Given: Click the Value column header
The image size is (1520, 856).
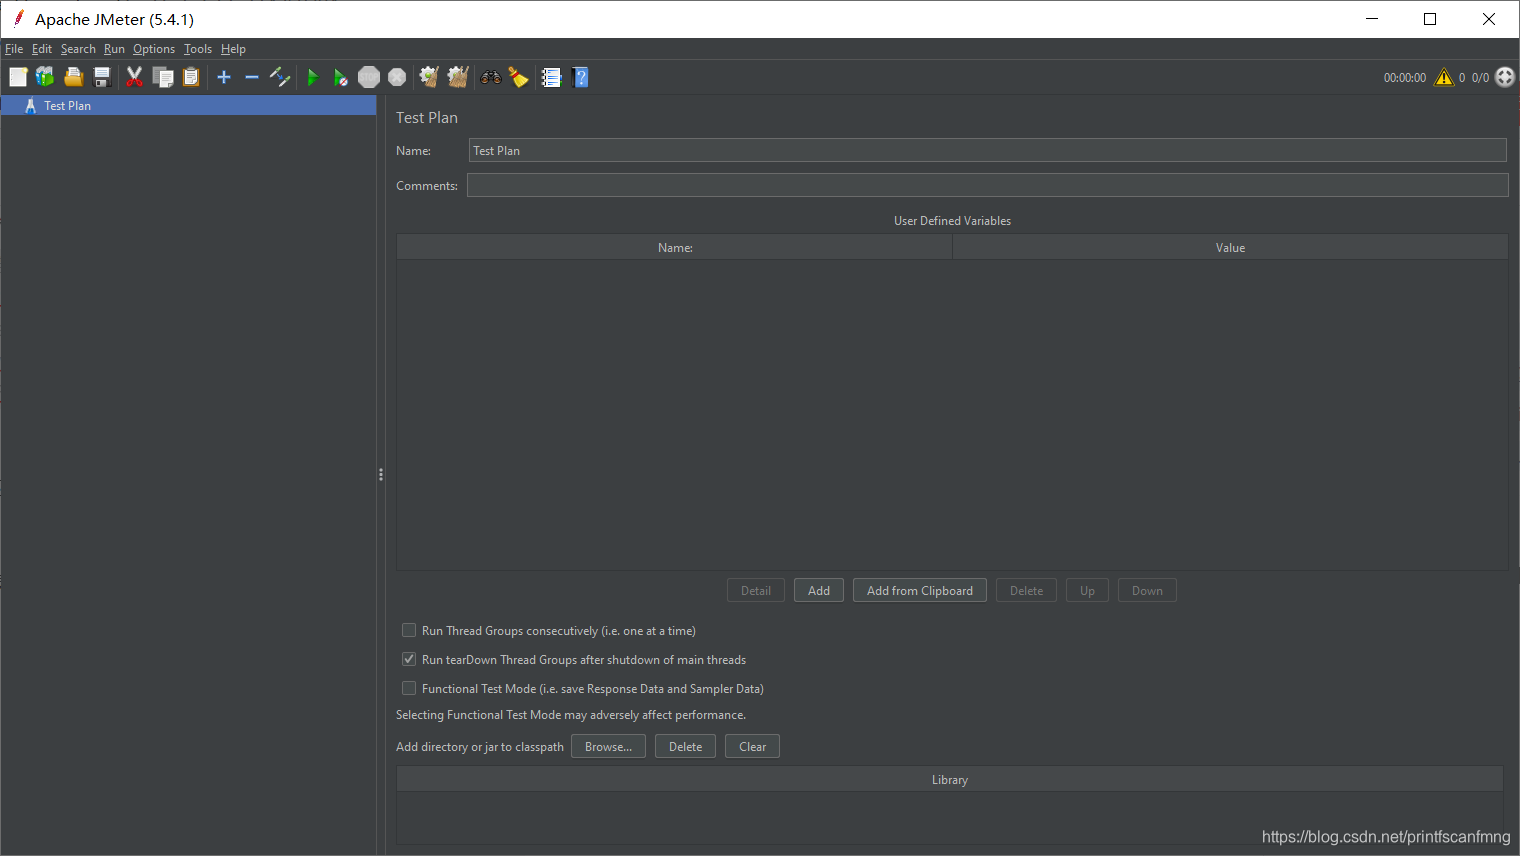Looking at the screenshot, I should pos(1230,247).
